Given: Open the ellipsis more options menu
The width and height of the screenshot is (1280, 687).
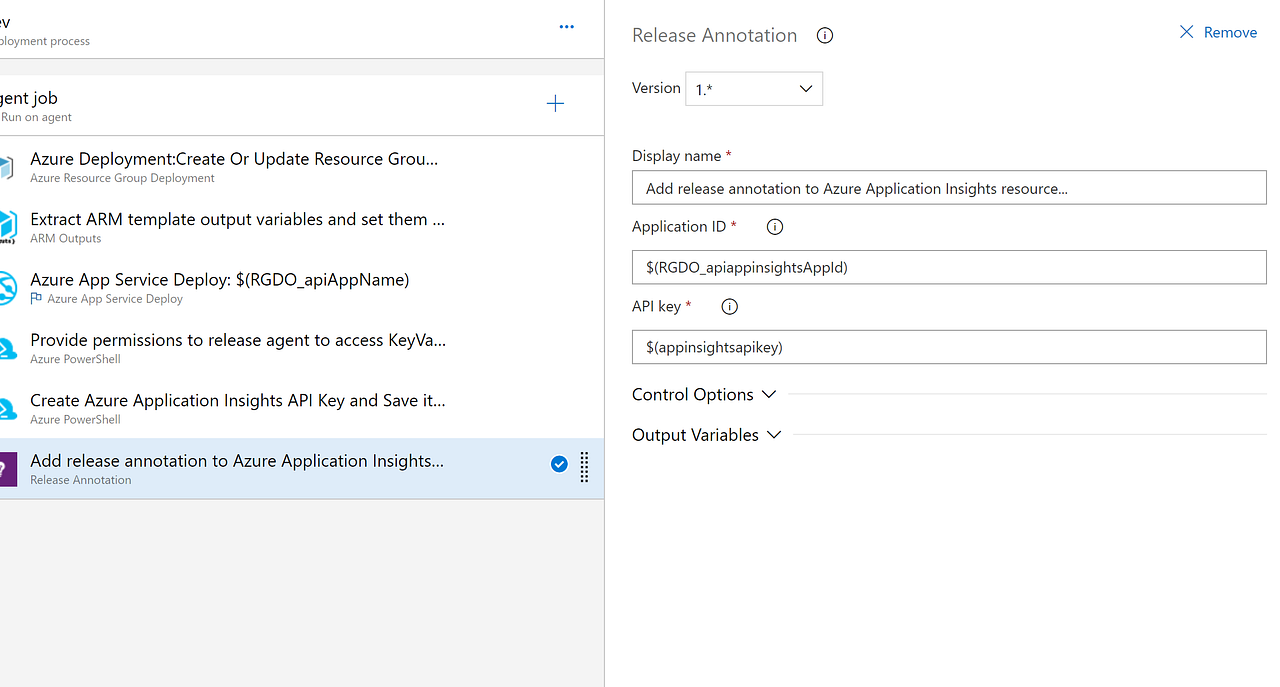Looking at the screenshot, I should coord(566,27).
